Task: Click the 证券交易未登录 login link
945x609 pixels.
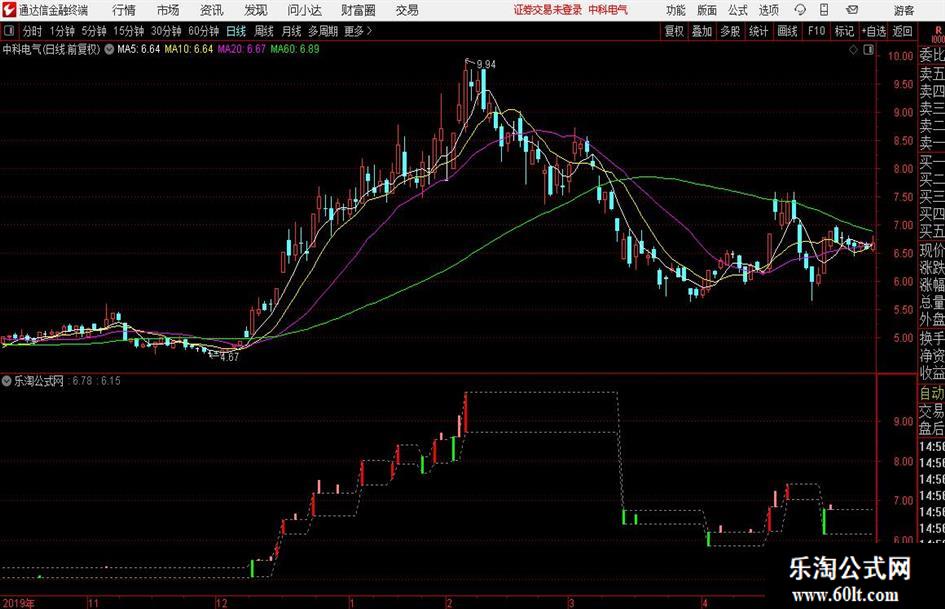Action: pyautogui.click(x=547, y=10)
